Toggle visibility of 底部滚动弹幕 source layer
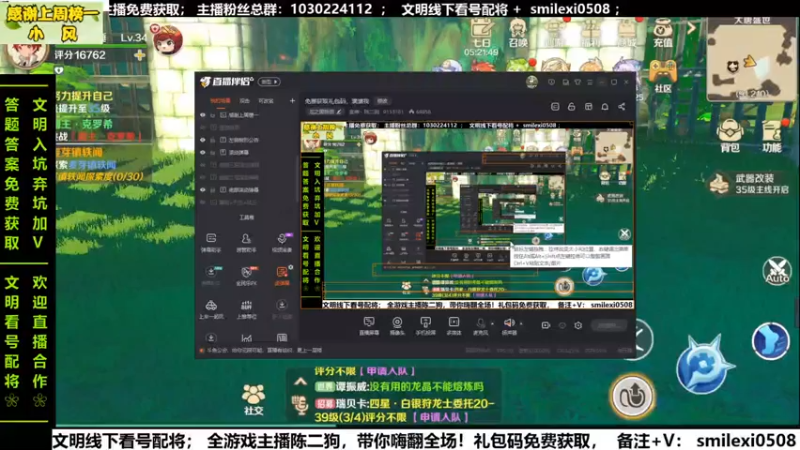 coord(203,190)
